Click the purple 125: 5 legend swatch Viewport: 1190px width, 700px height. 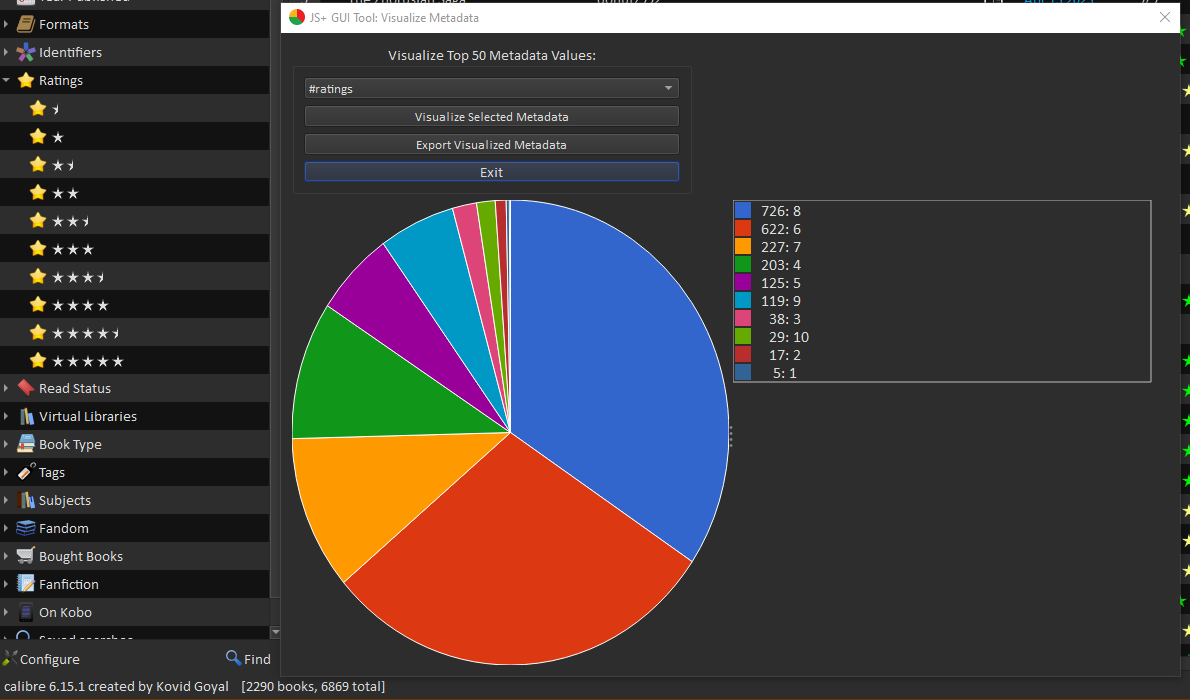click(x=743, y=282)
